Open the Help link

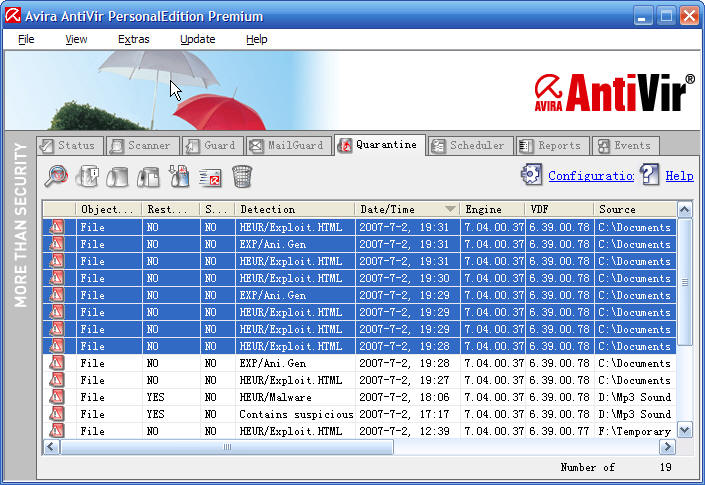(x=679, y=176)
